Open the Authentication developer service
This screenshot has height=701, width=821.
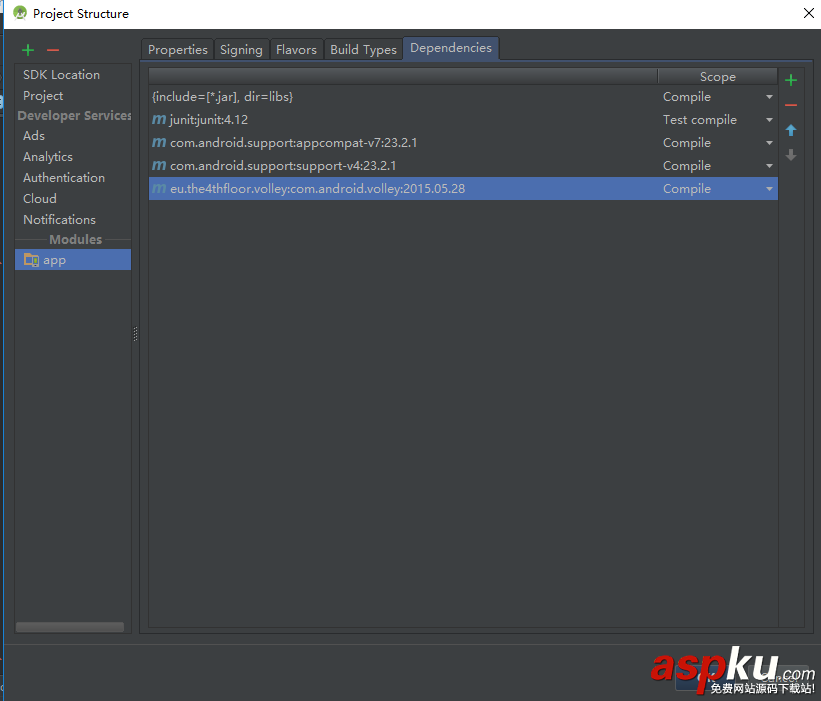tap(64, 178)
